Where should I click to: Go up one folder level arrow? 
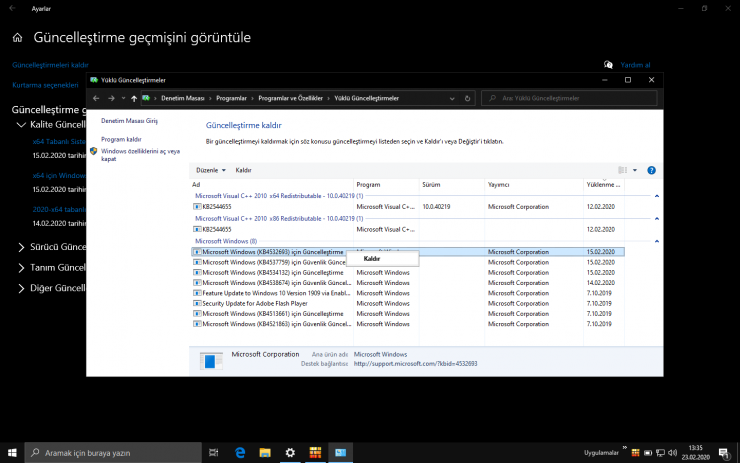pyautogui.click(x=134, y=98)
